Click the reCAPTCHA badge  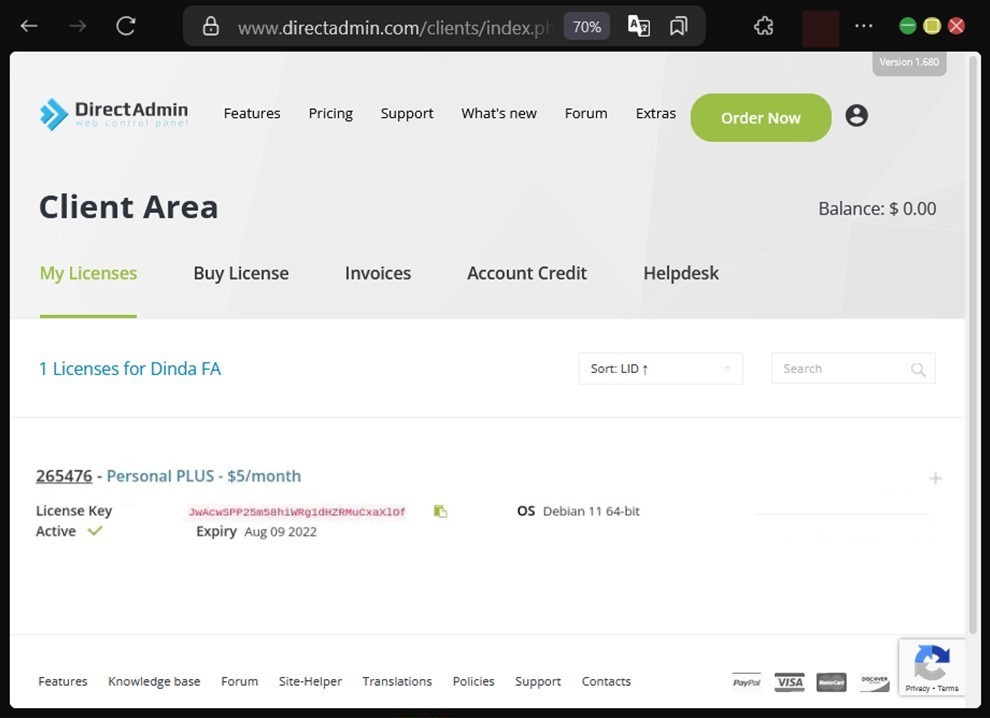pos(931,667)
